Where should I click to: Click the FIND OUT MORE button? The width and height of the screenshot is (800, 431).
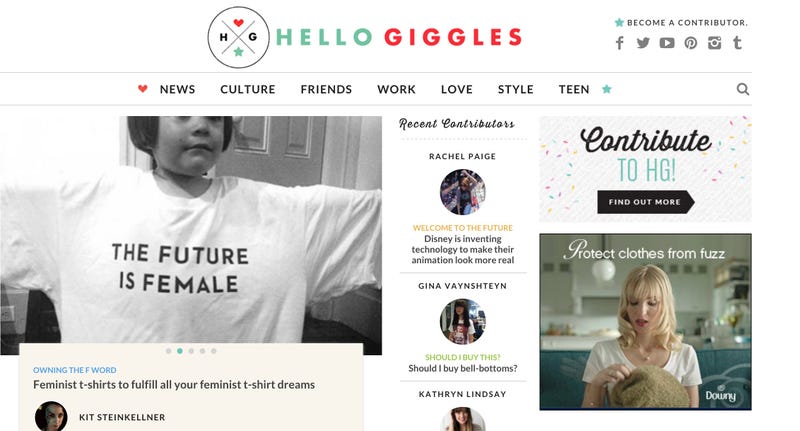click(x=646, y=202)
